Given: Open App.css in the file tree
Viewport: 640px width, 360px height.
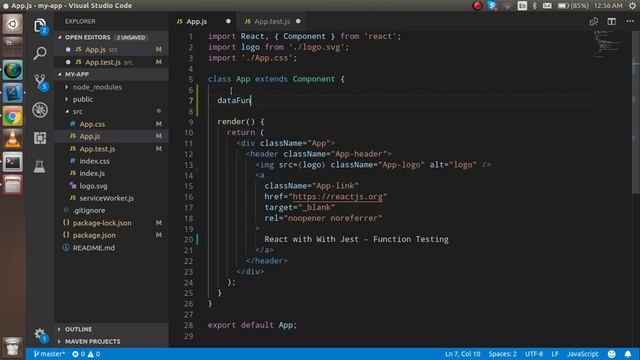Looking at the screenshot, I should coord(111,124).
